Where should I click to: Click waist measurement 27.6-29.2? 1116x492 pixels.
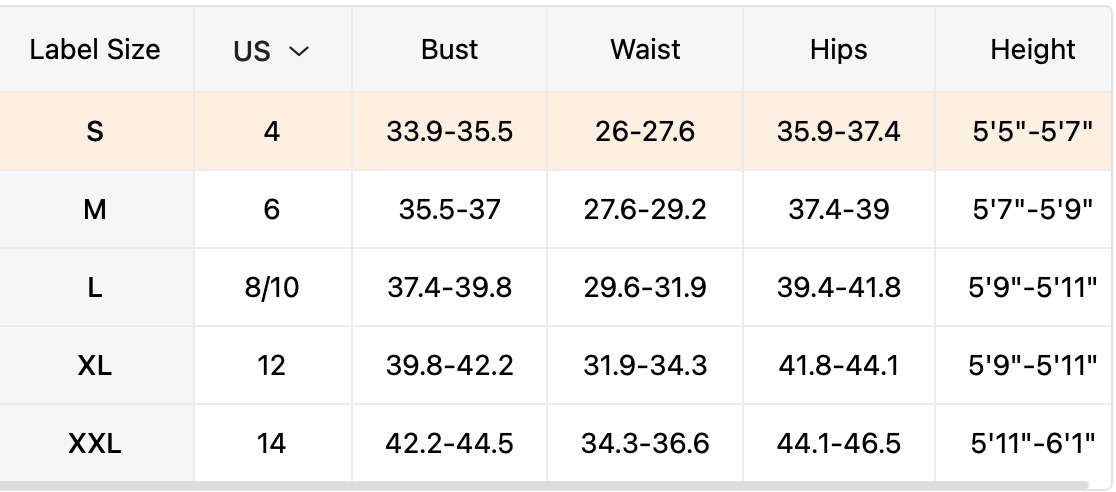[x=645, y=209]
